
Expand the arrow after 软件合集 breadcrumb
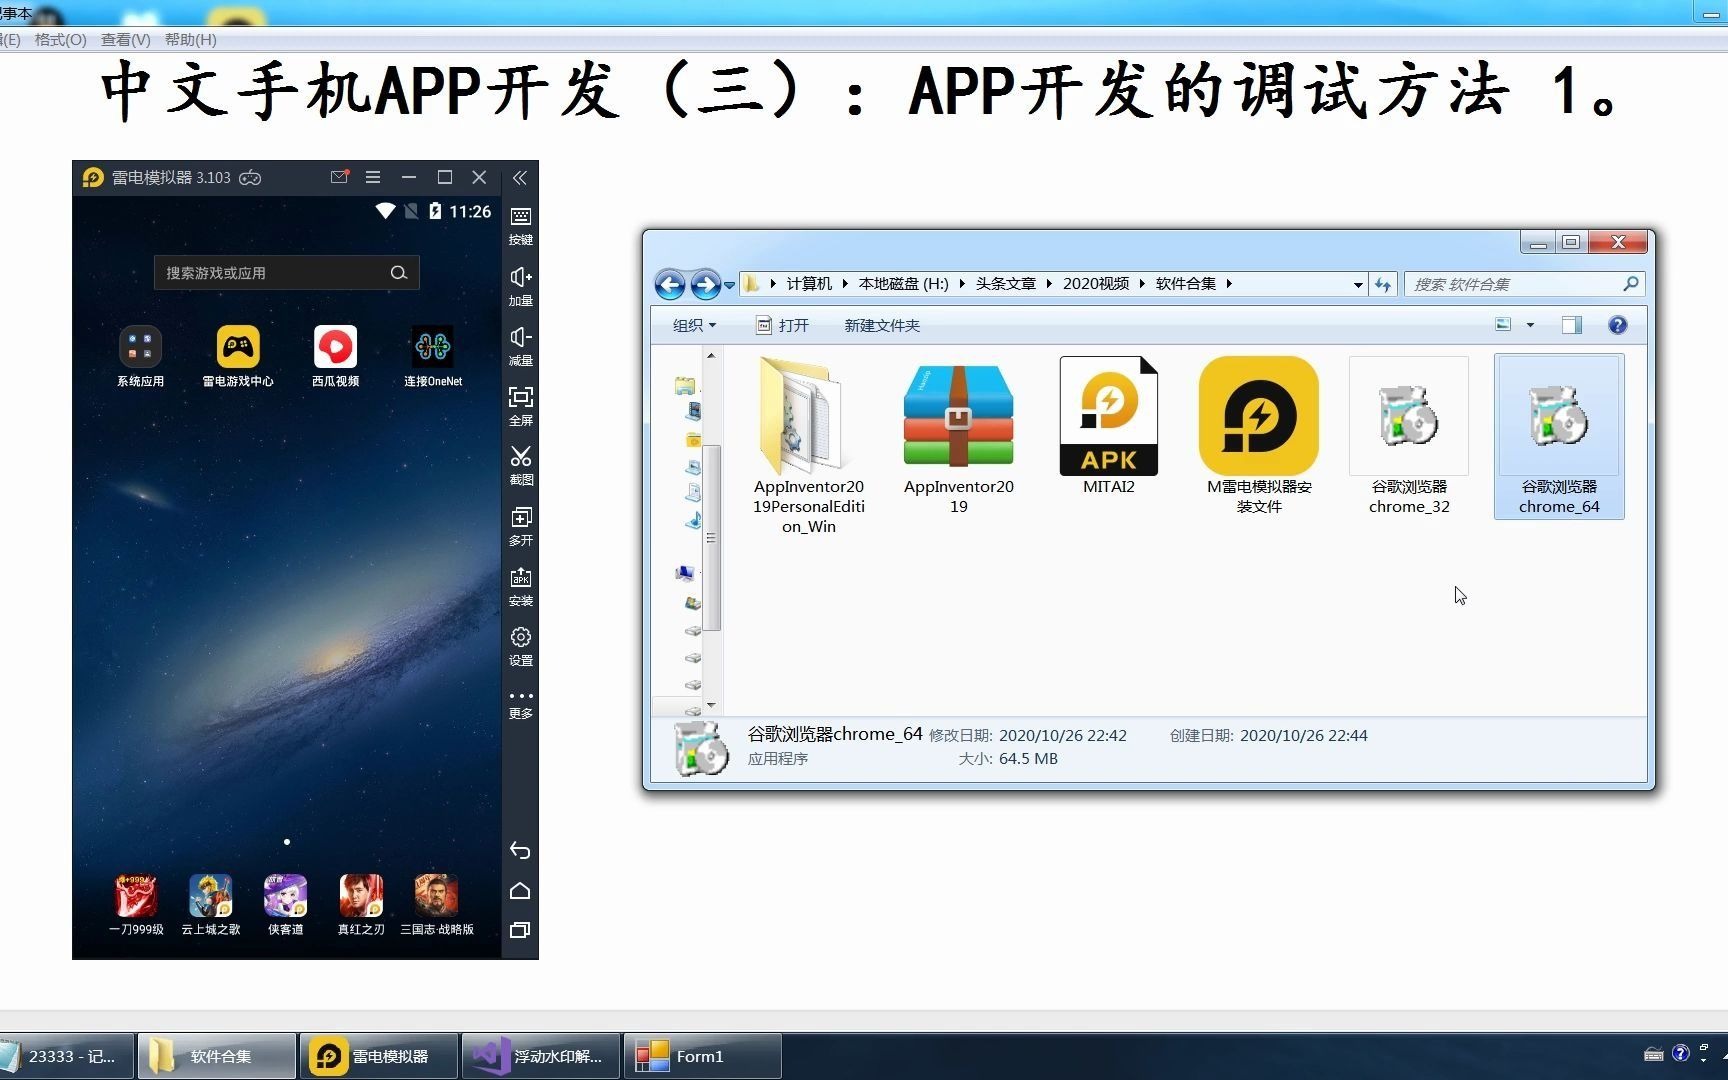[1229, 284]
